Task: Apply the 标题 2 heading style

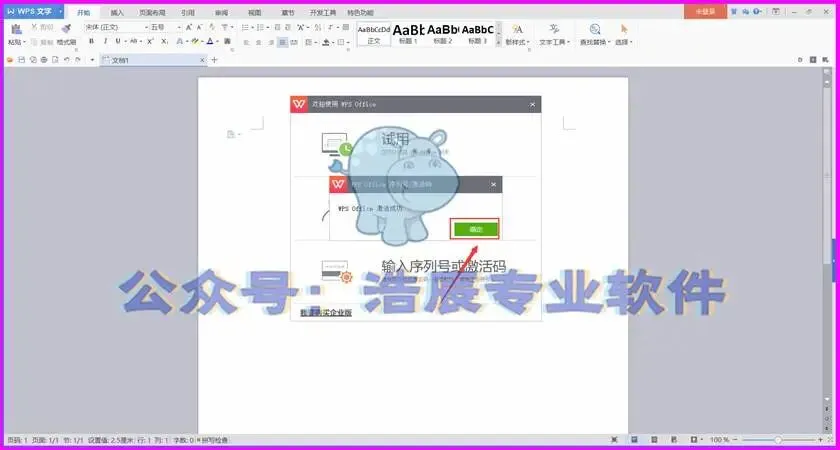Action: [442, 34]
